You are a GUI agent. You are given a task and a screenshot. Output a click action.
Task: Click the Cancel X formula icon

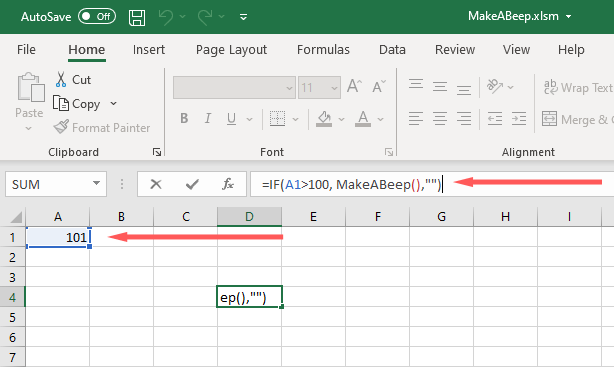pos(155,184)
